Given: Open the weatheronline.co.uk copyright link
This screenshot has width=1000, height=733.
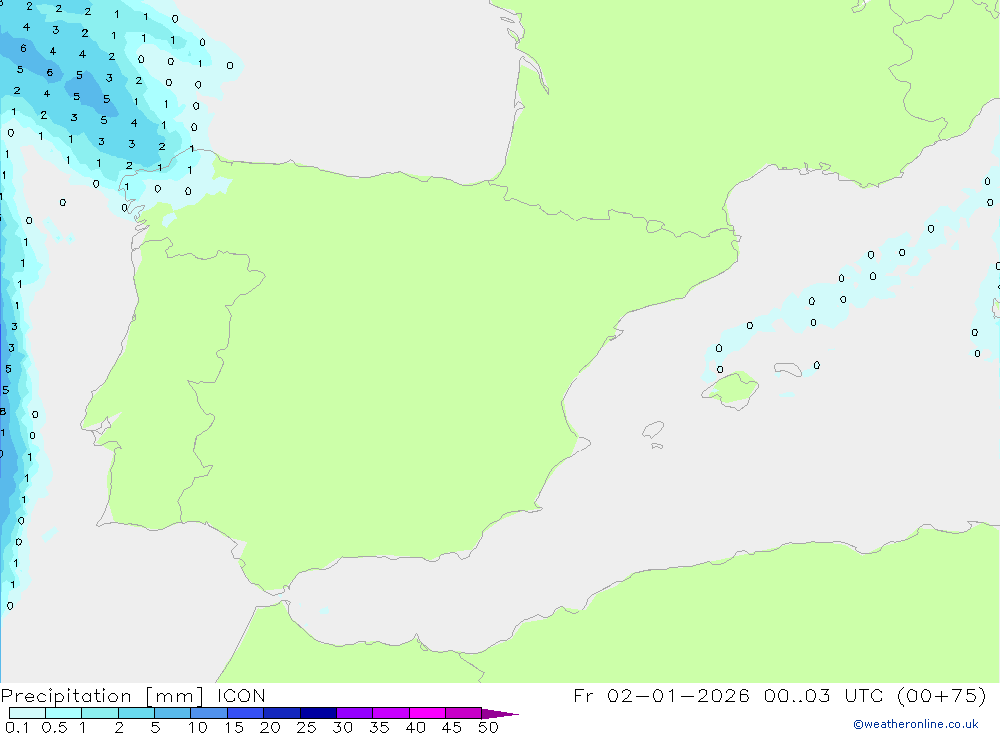Looking at the screenshot, I should [x=916, y=724].
